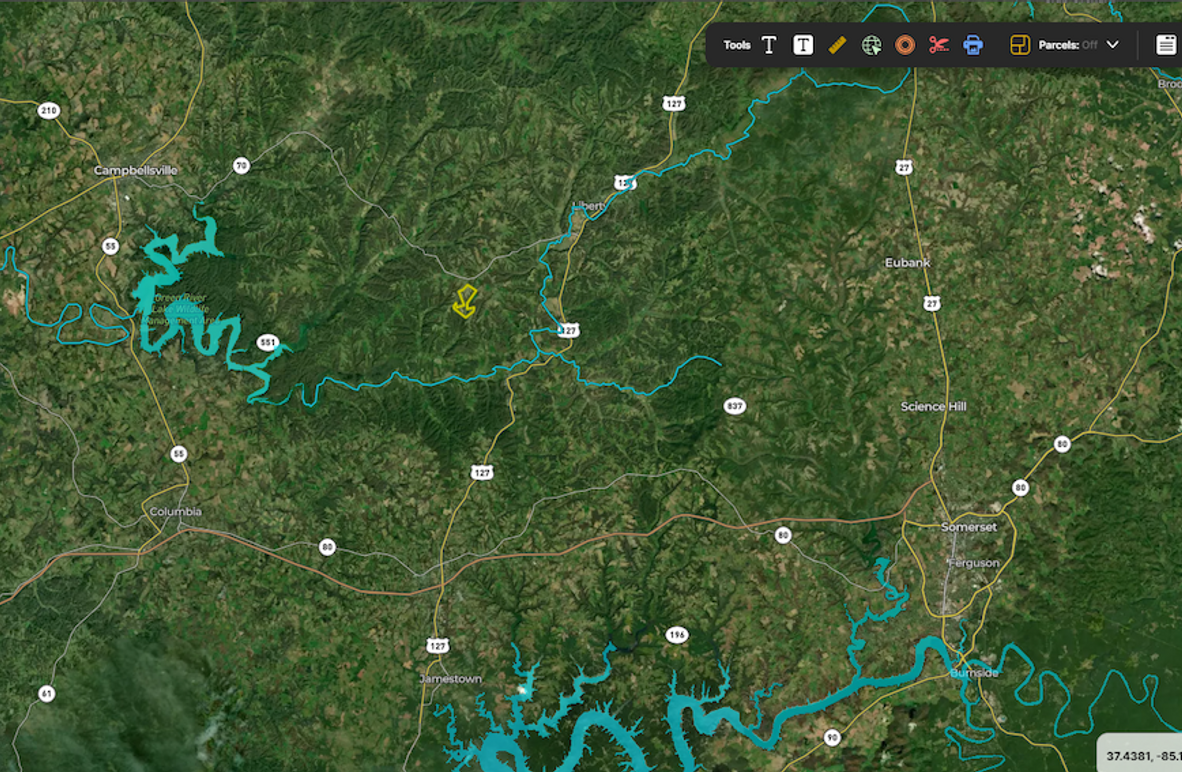The image size is (1182, 772).
Task: Choose the red scissors clip tool
Action: pyautogui.click(x=939, y=45)
